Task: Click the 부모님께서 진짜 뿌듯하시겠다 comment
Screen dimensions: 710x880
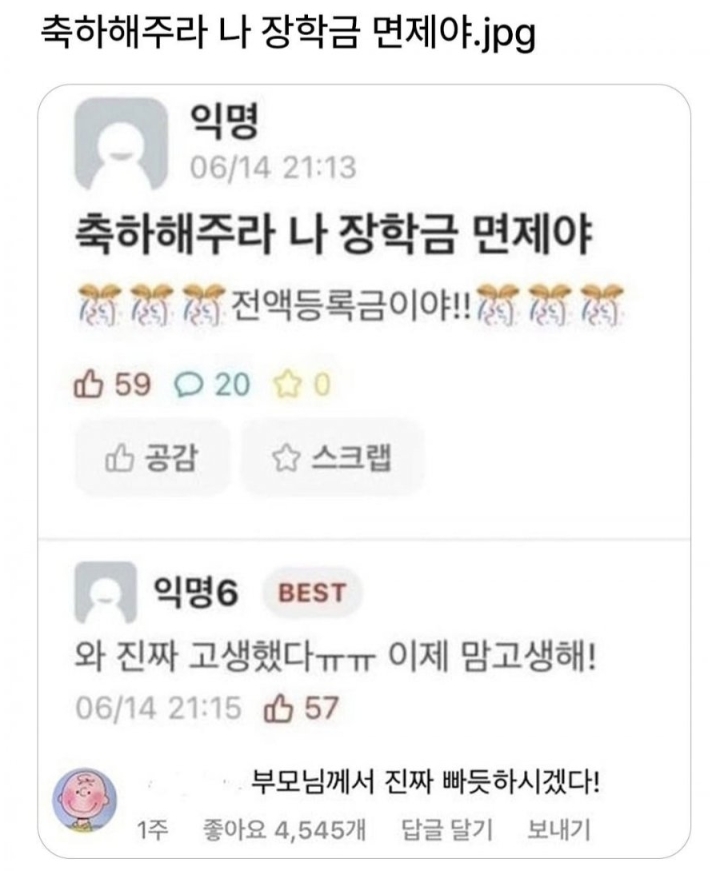Action: 425,782
